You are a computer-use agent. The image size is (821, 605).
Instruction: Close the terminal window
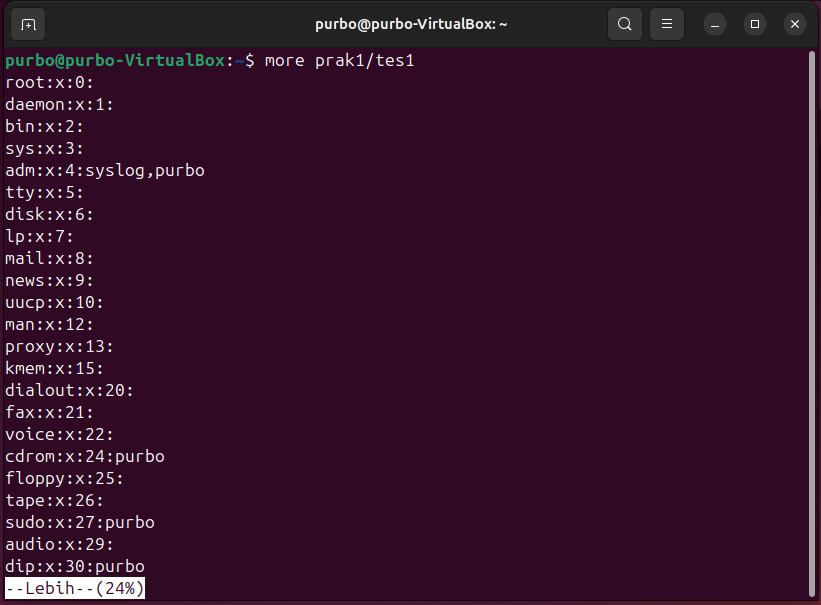(795, 24)
